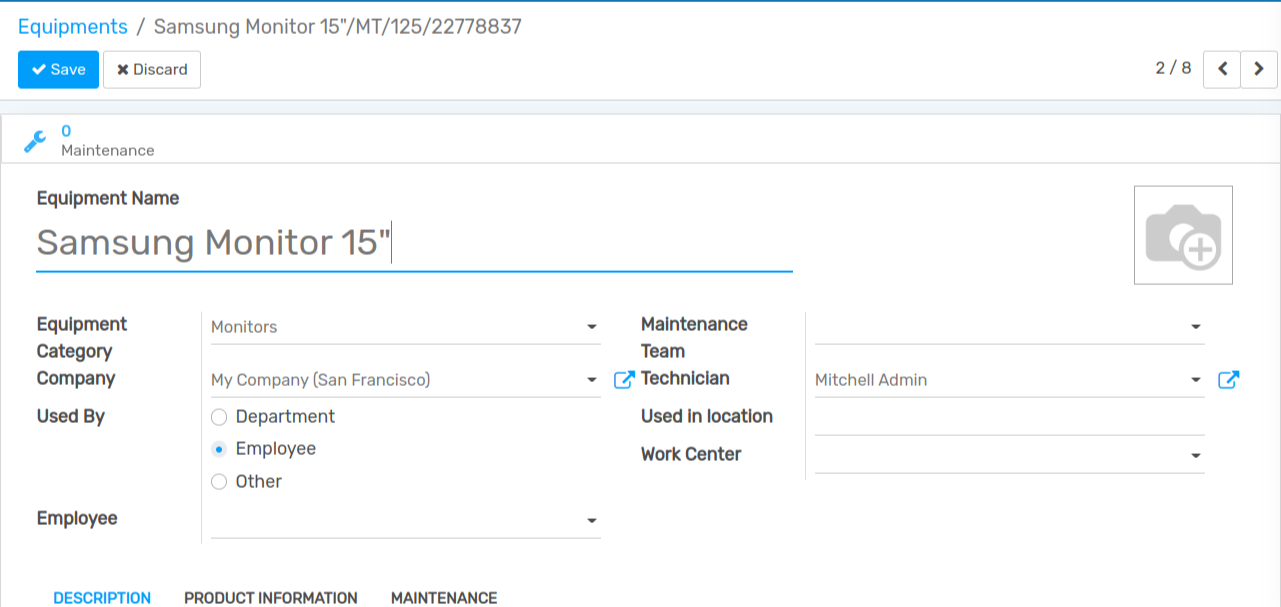Click the wrench Maintenance stat icon

tap(35, 141)
